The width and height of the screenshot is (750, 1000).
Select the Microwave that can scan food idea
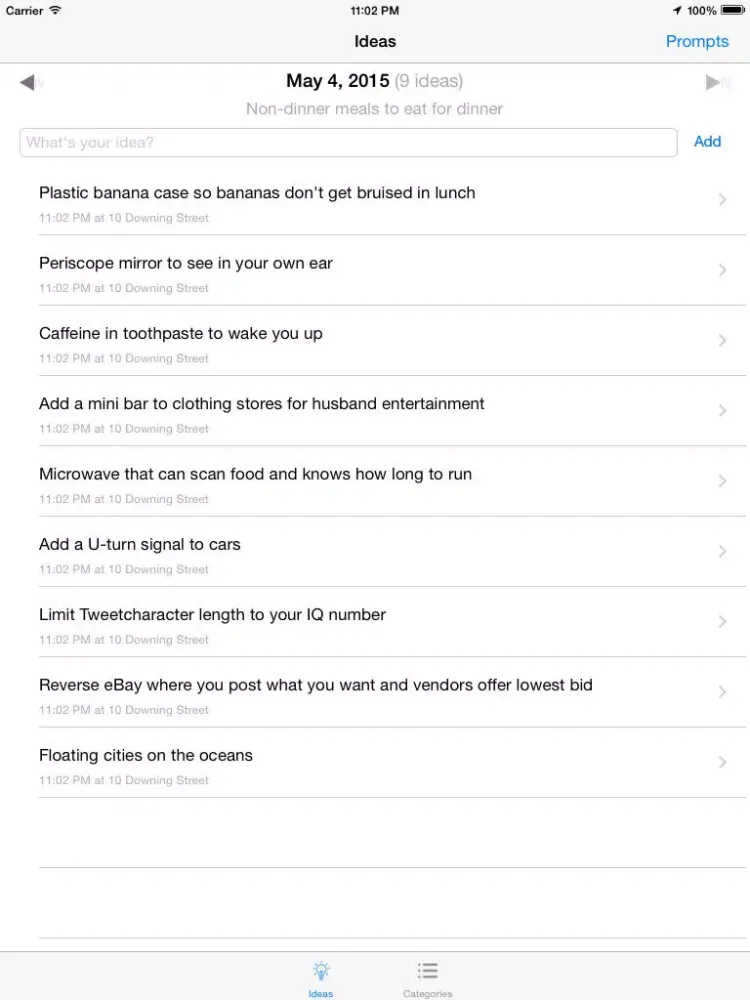[x=392, y=482]
